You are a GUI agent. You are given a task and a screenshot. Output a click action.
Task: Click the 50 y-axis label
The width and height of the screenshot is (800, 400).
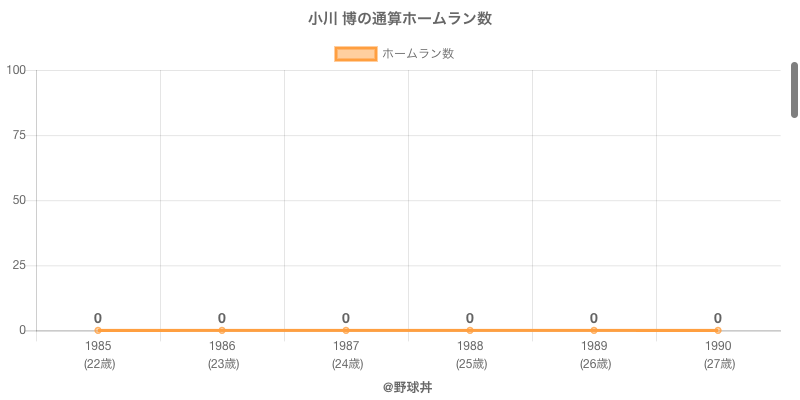tap(19, 200)
